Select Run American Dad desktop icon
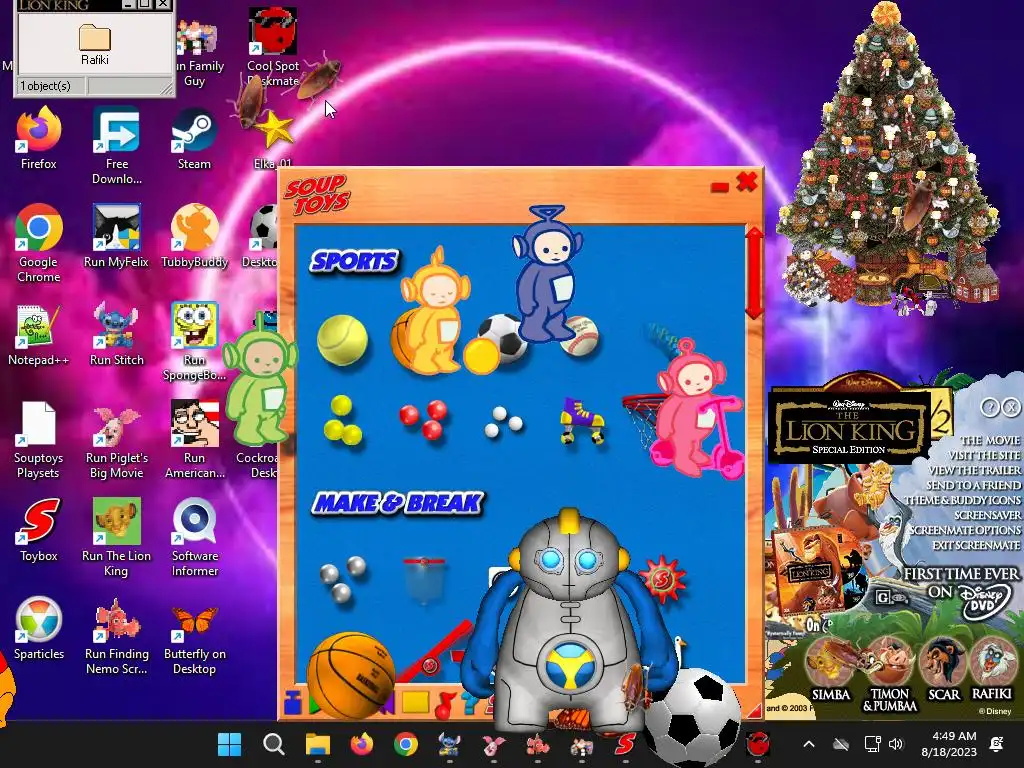The height and width of the screenshot is (768, 1024). (195, 440)
